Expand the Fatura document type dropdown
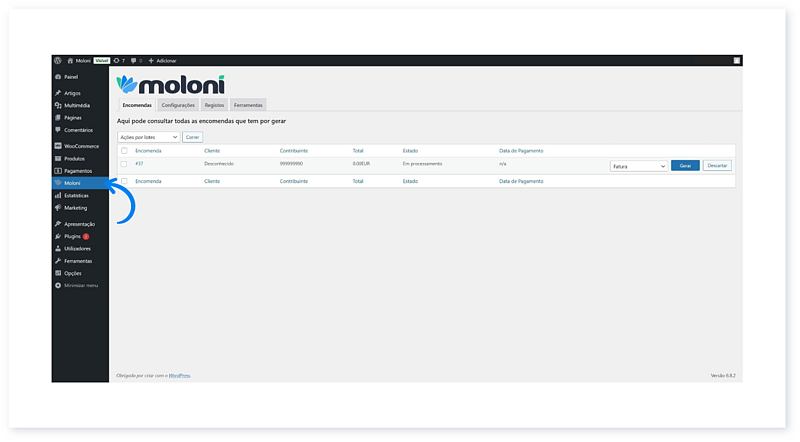800x442 pixels. (638, 166)
